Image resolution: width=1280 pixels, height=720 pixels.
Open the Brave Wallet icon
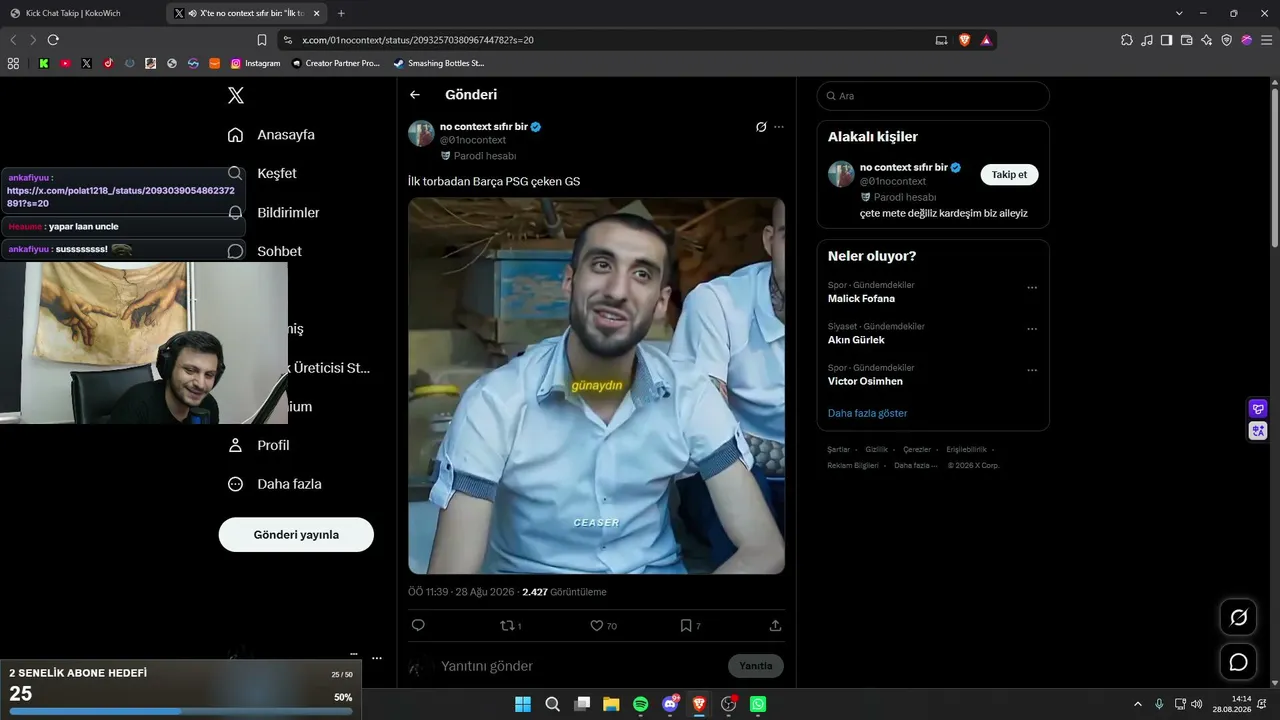(1187, 40)
